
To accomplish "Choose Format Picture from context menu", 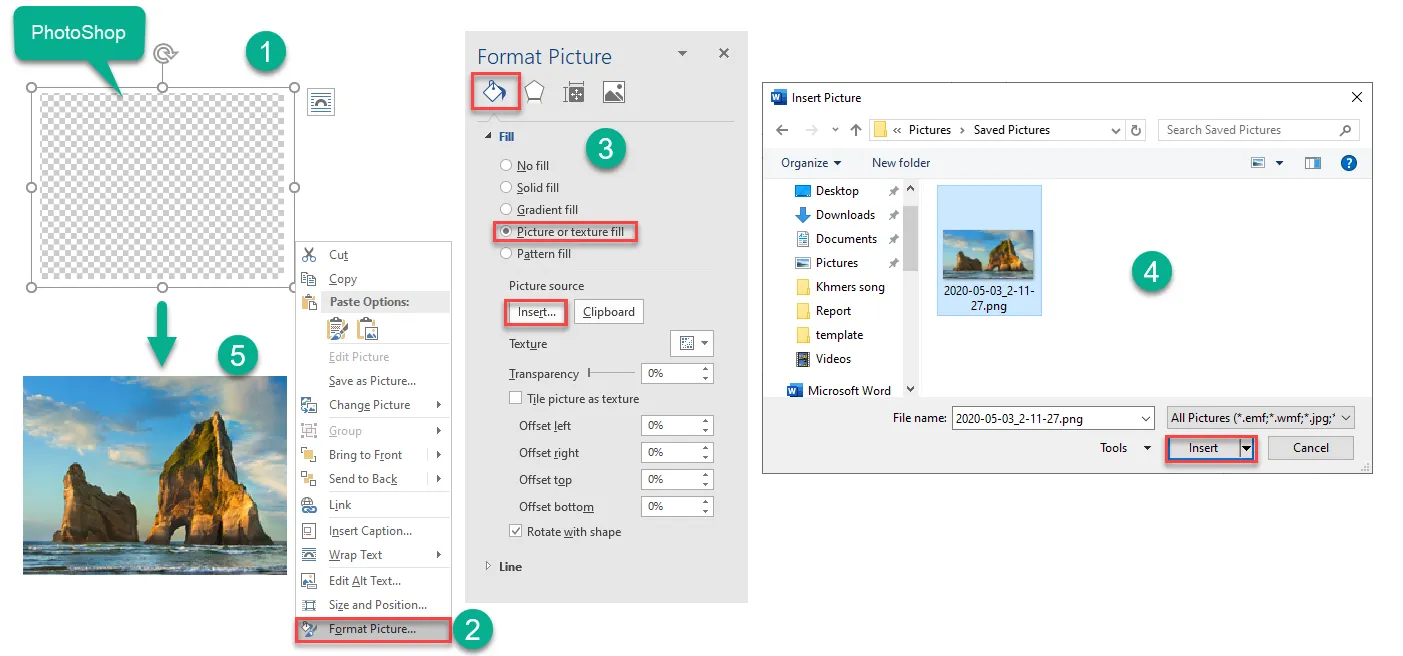I will pos(372,629).
